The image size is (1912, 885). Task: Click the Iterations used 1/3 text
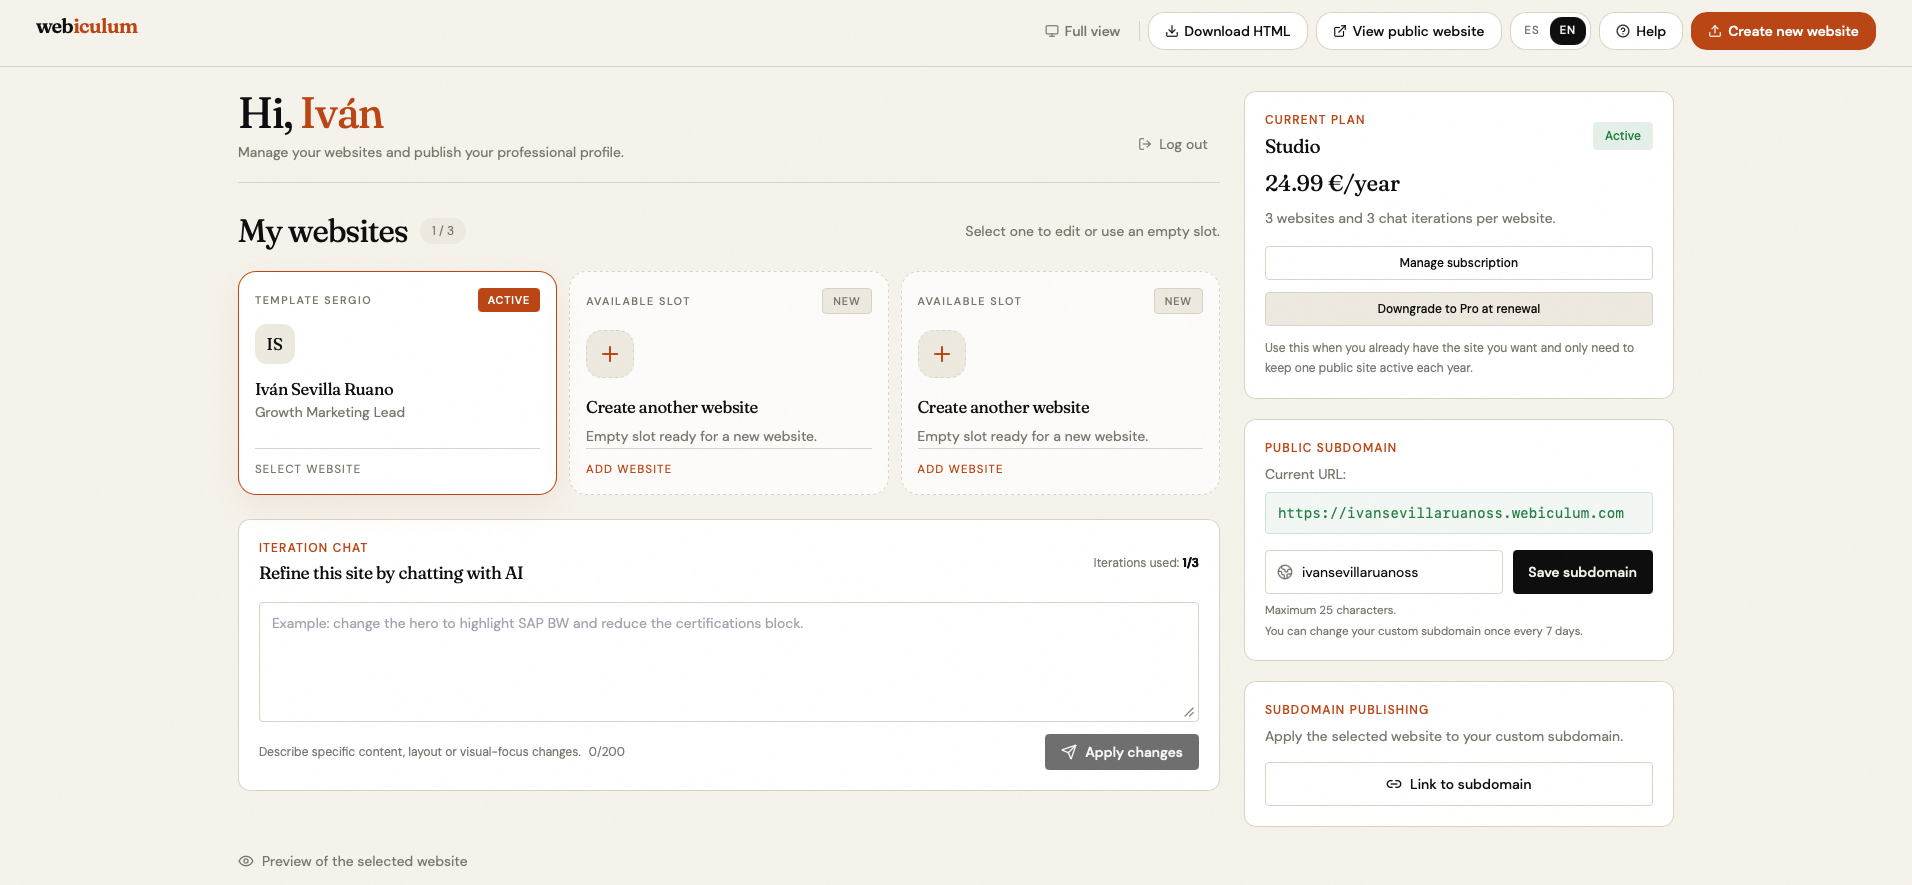click(x=1146, y=563)
